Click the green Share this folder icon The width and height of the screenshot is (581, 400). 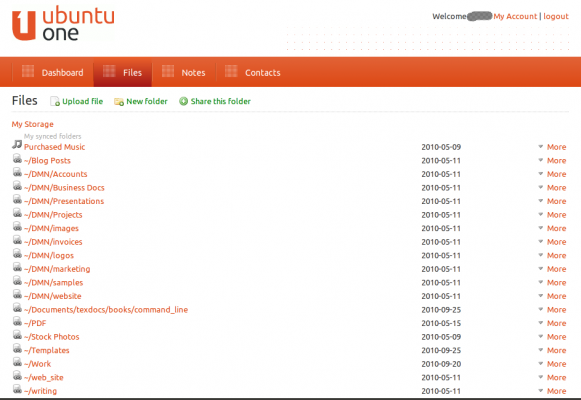[183, 101]
